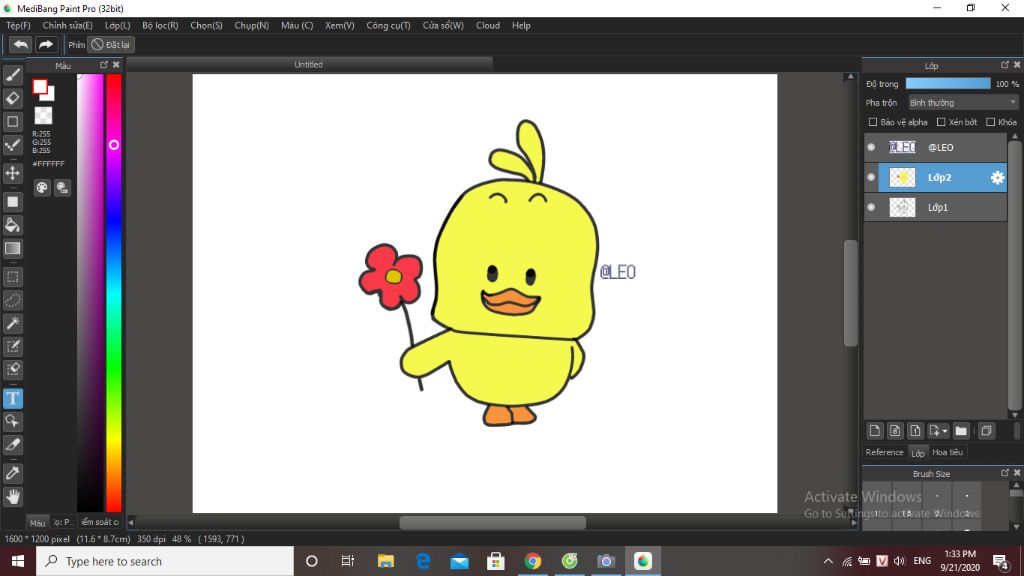Open the Bộ lọc(R) menu
This screenshot has height=576, width=1024.
click(160, 25)
